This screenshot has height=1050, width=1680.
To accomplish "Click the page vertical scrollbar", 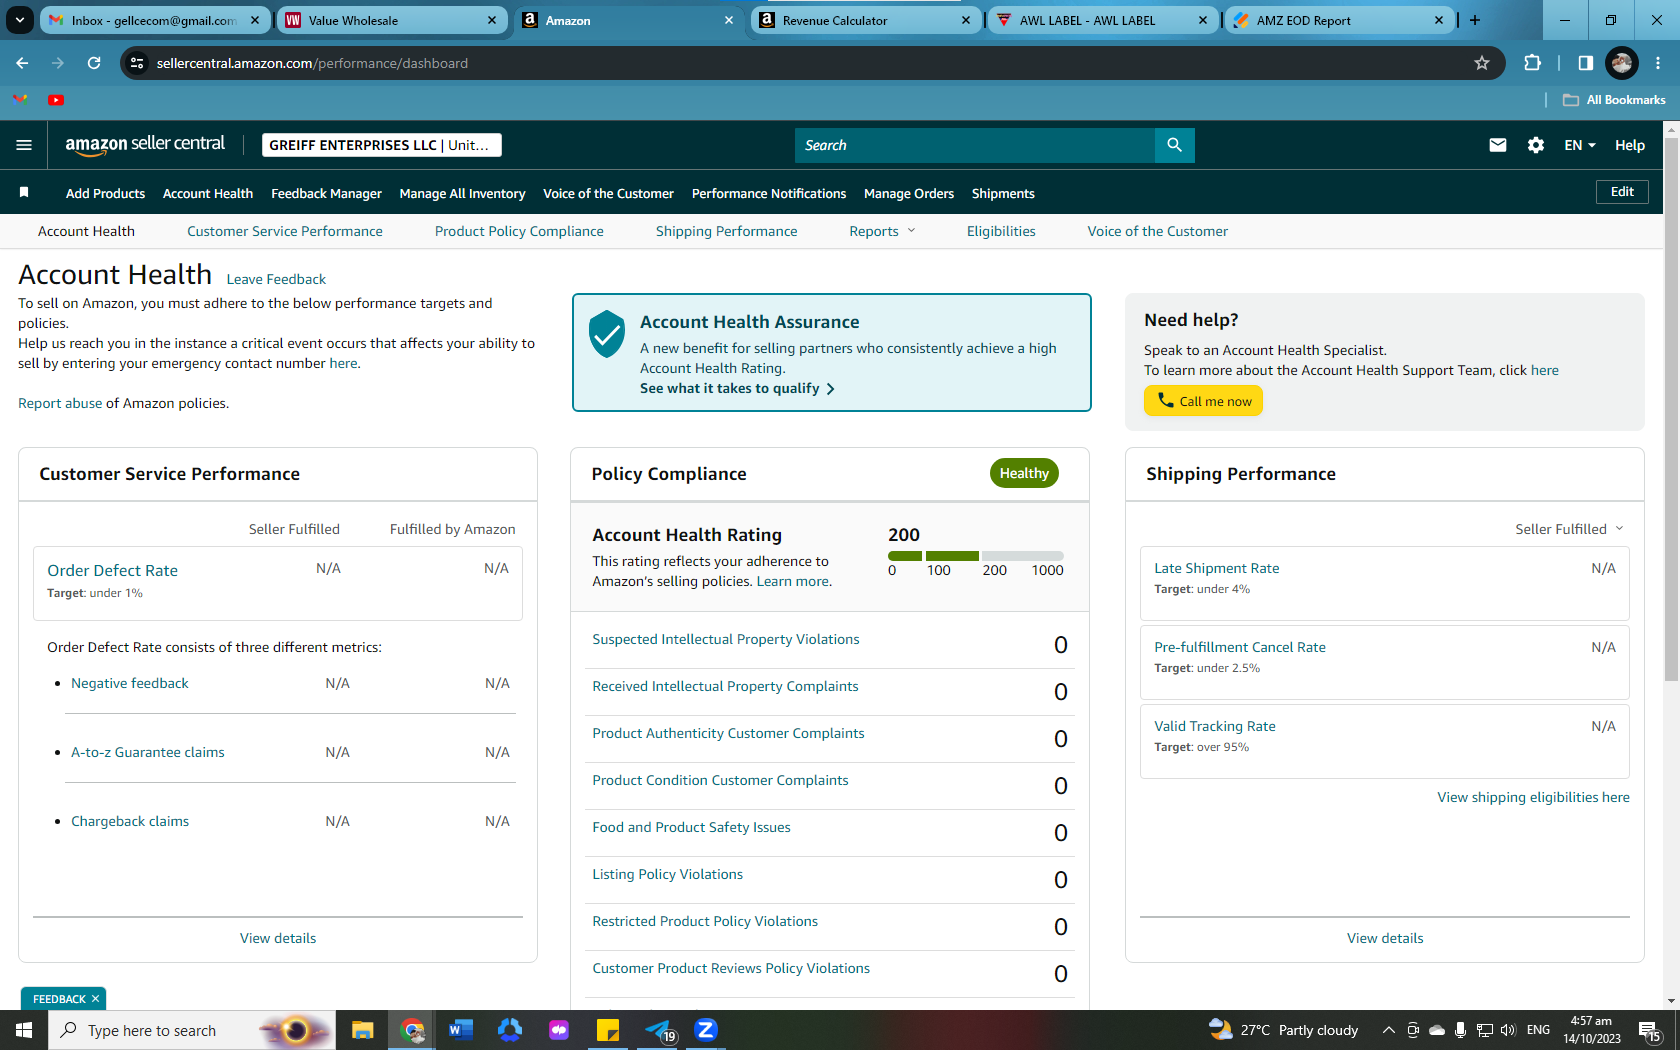I will [1671, 410].
